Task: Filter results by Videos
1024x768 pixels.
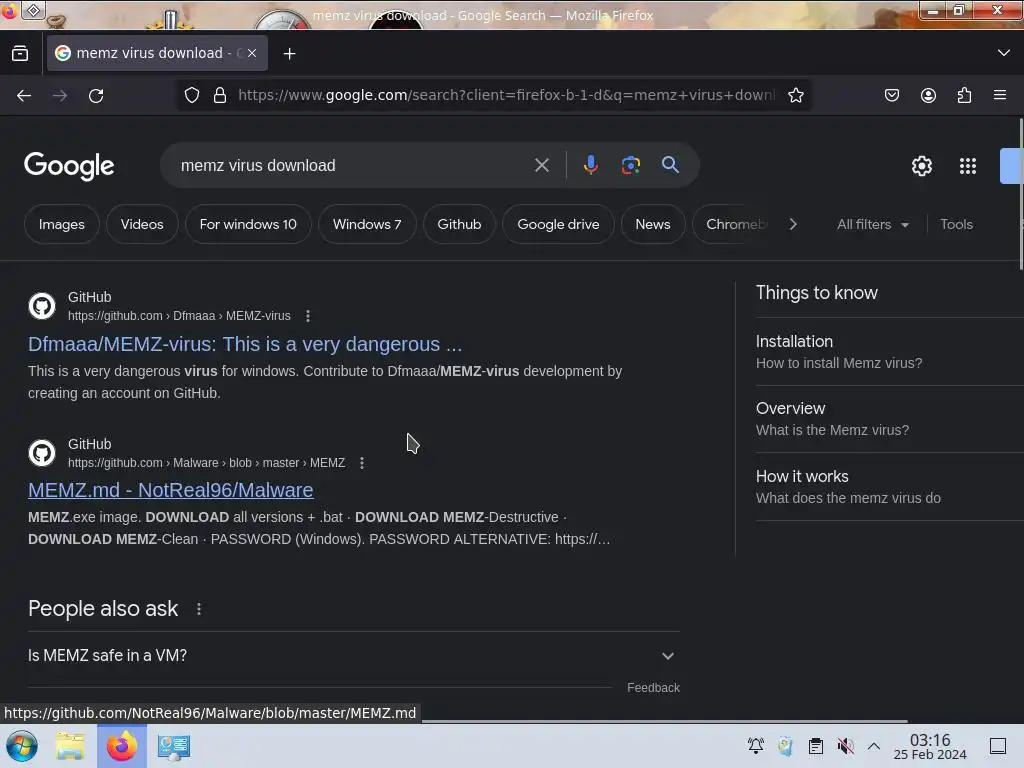Action: click(x=142, y=224)
